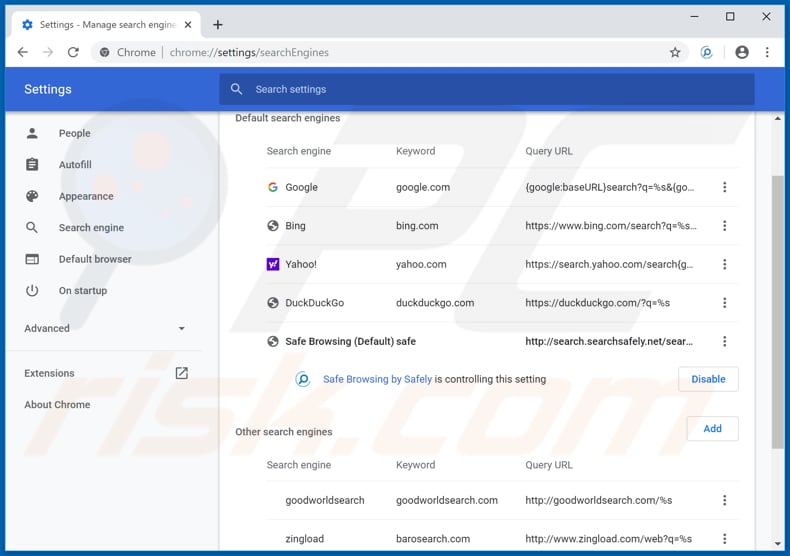
Task: Click the Safe Browsing extension icon beside control notice
Action: [x=303, y=379]
